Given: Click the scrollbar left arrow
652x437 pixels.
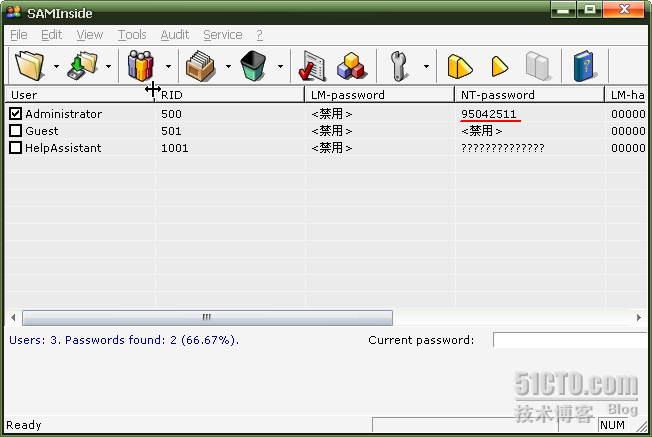Looking at the screenshot, I should pyautogui.click(x=13, y=318).
